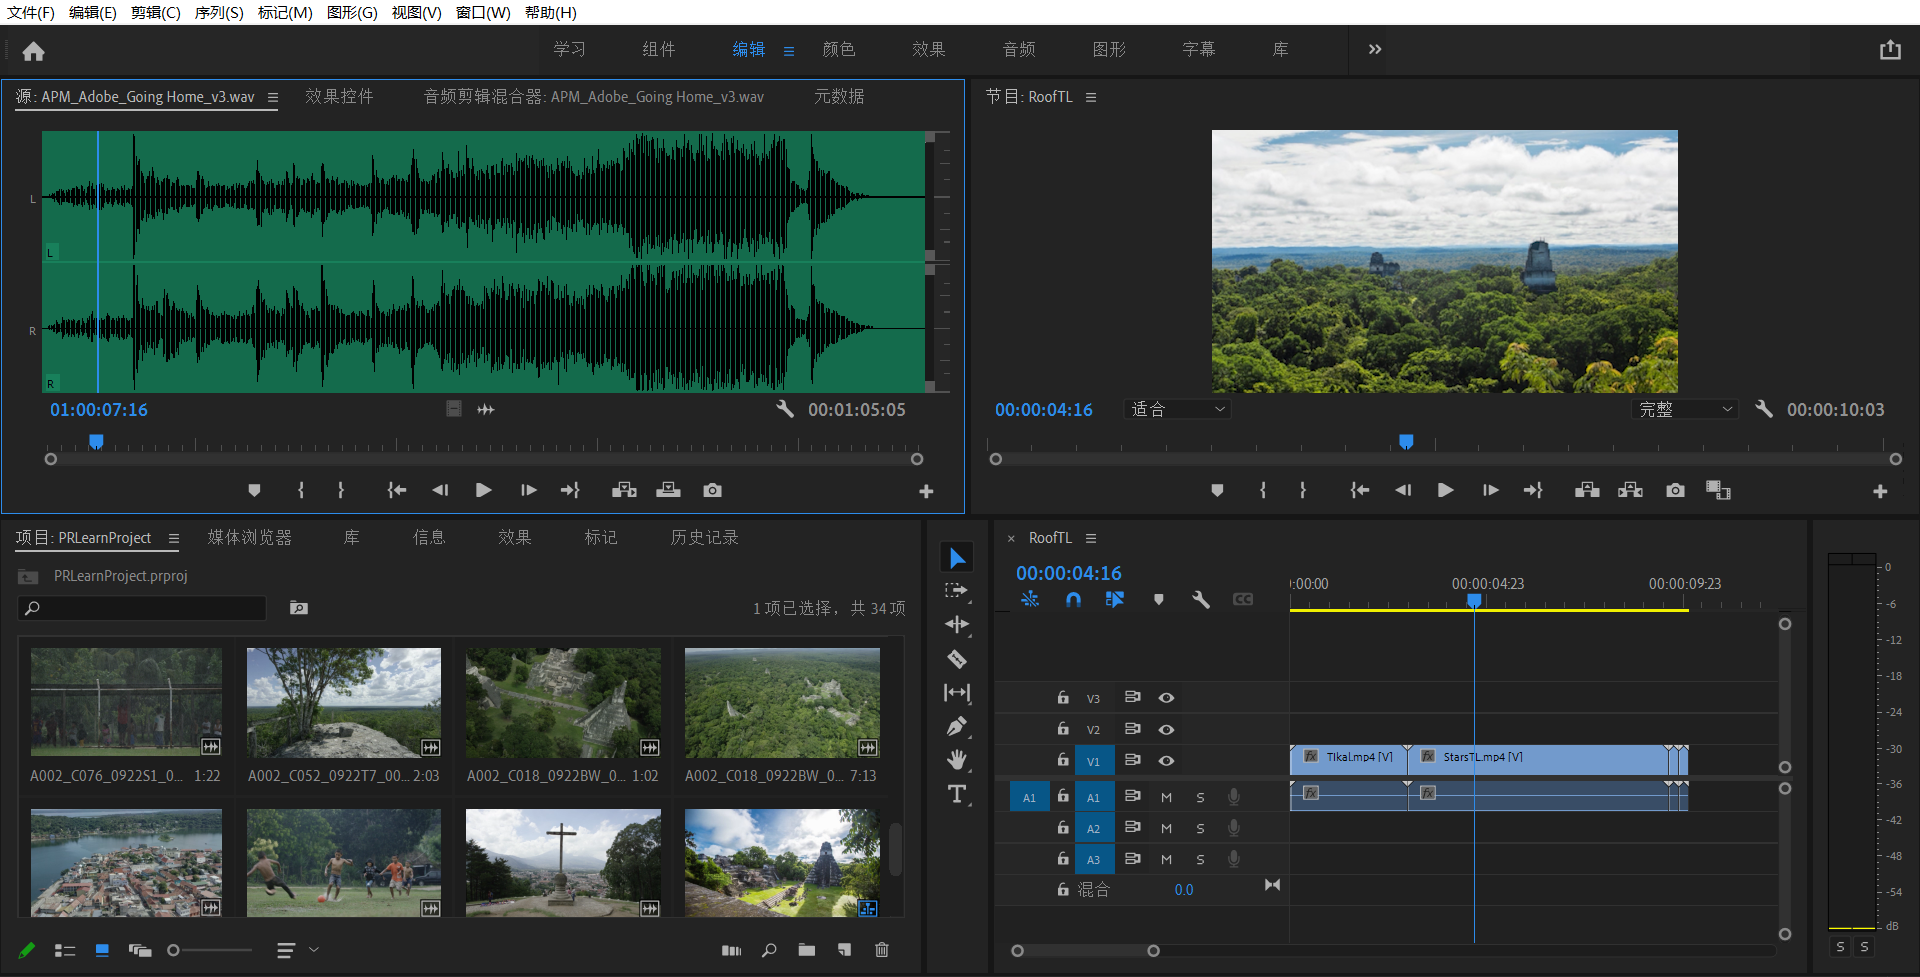Image resolution: width=1920 pixels, height=977 pixels.
Task: Select the Selection arrow tool
Action: (x=957, y=558)
